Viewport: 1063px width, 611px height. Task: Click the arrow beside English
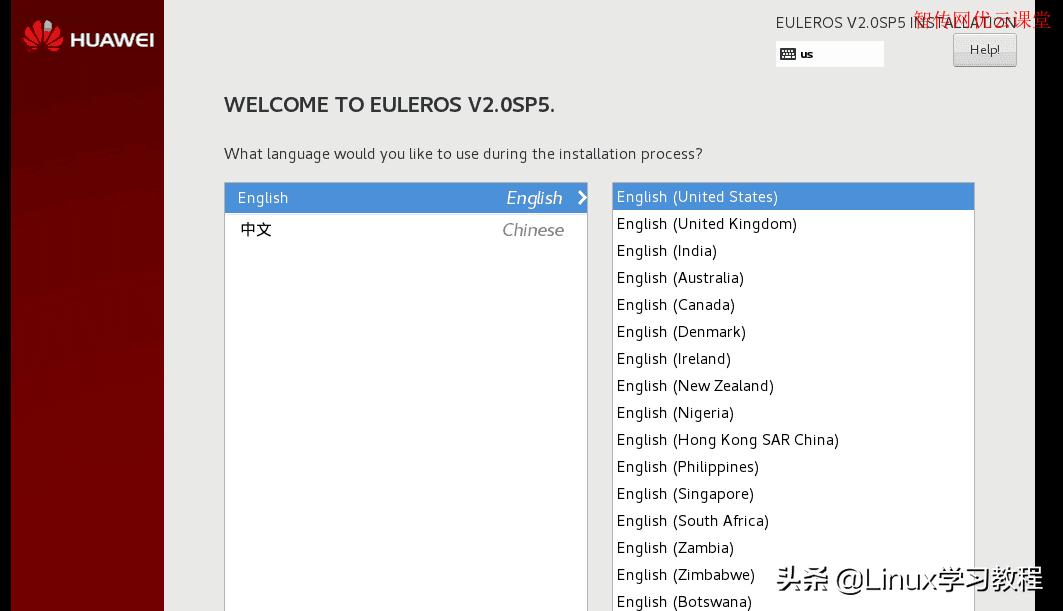(x=581, y=198)
